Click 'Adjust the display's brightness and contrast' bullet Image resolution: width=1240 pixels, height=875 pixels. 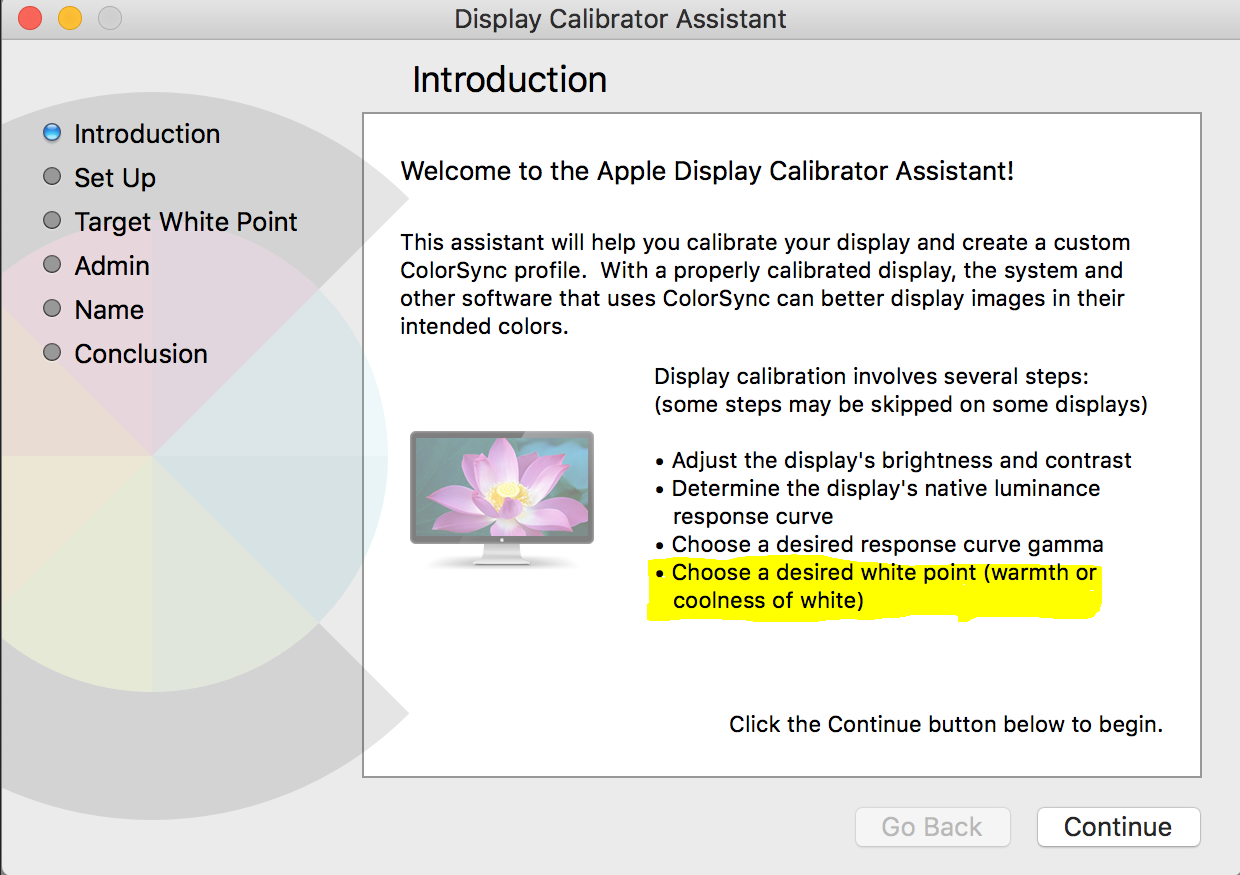pos(894,460)
